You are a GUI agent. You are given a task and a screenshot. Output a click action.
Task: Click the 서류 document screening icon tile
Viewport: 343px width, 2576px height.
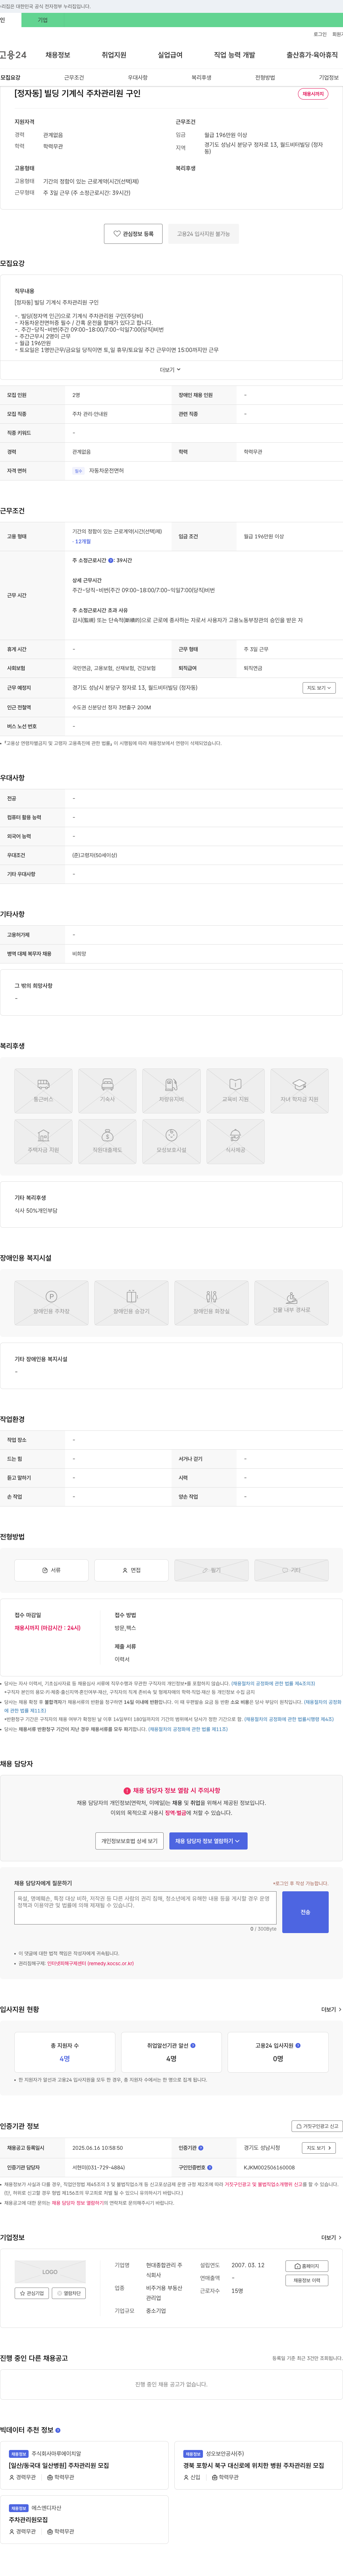[x=51, y=1570]
